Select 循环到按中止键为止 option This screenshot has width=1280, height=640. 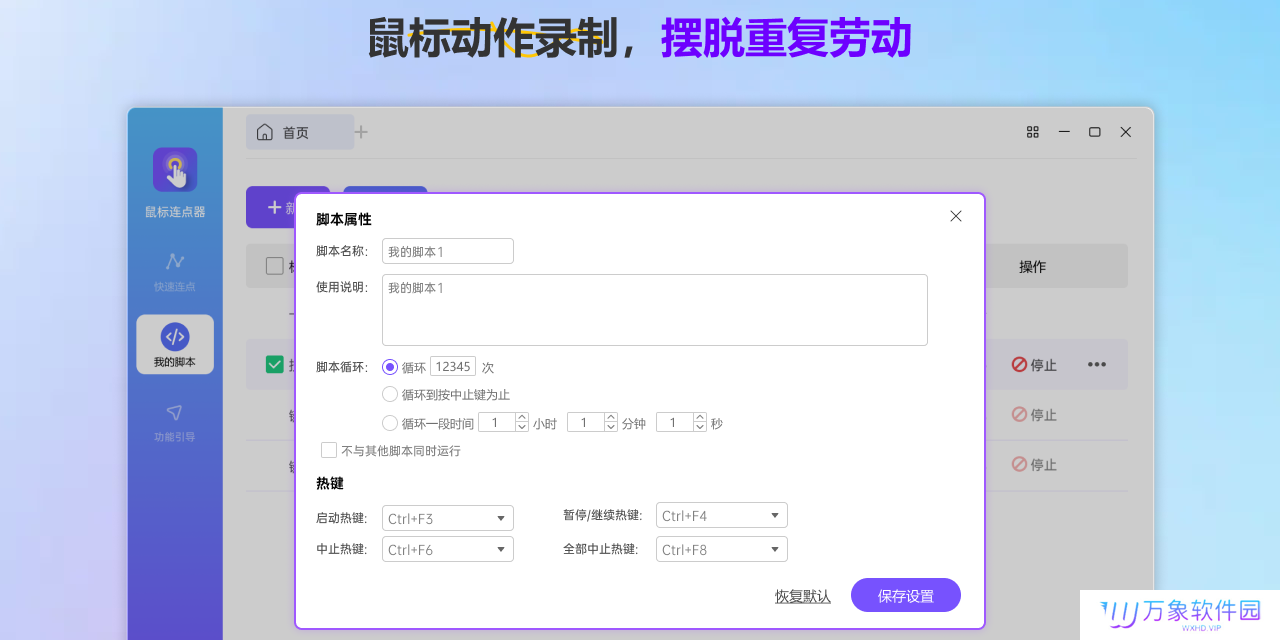(390, 394)
